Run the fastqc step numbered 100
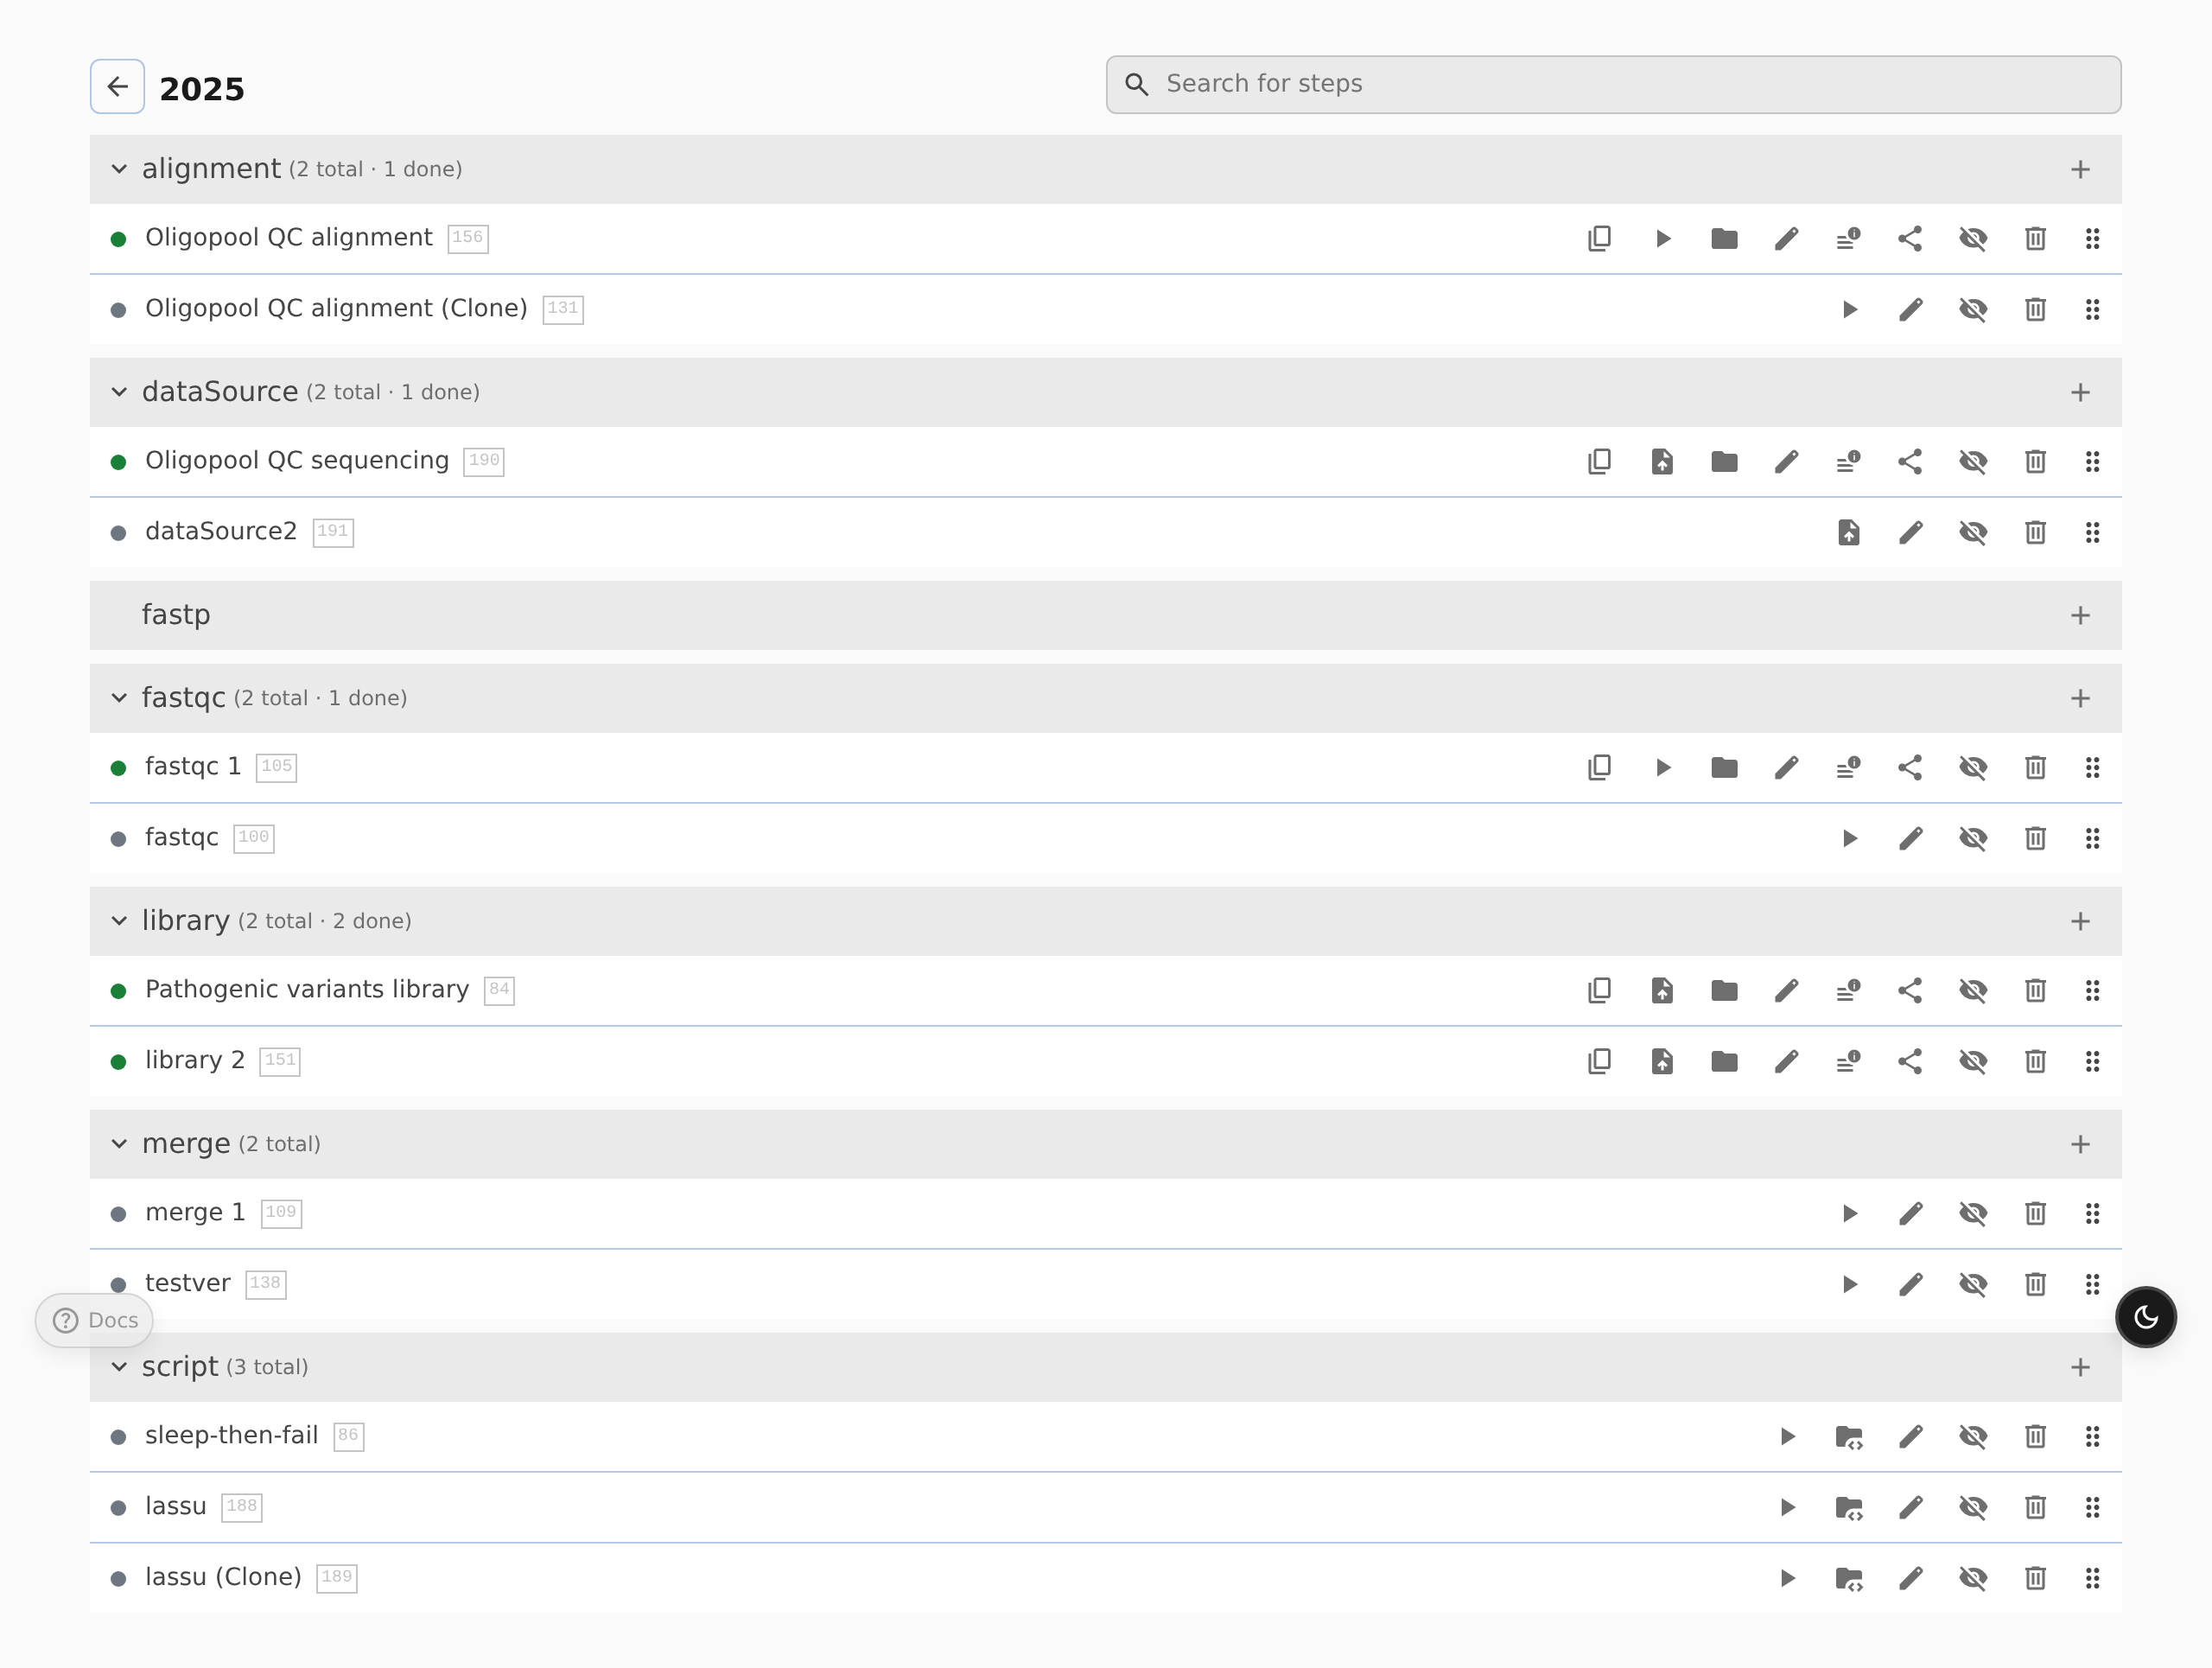The height and width of the screenshot is (1668, 2212). 1849,838
